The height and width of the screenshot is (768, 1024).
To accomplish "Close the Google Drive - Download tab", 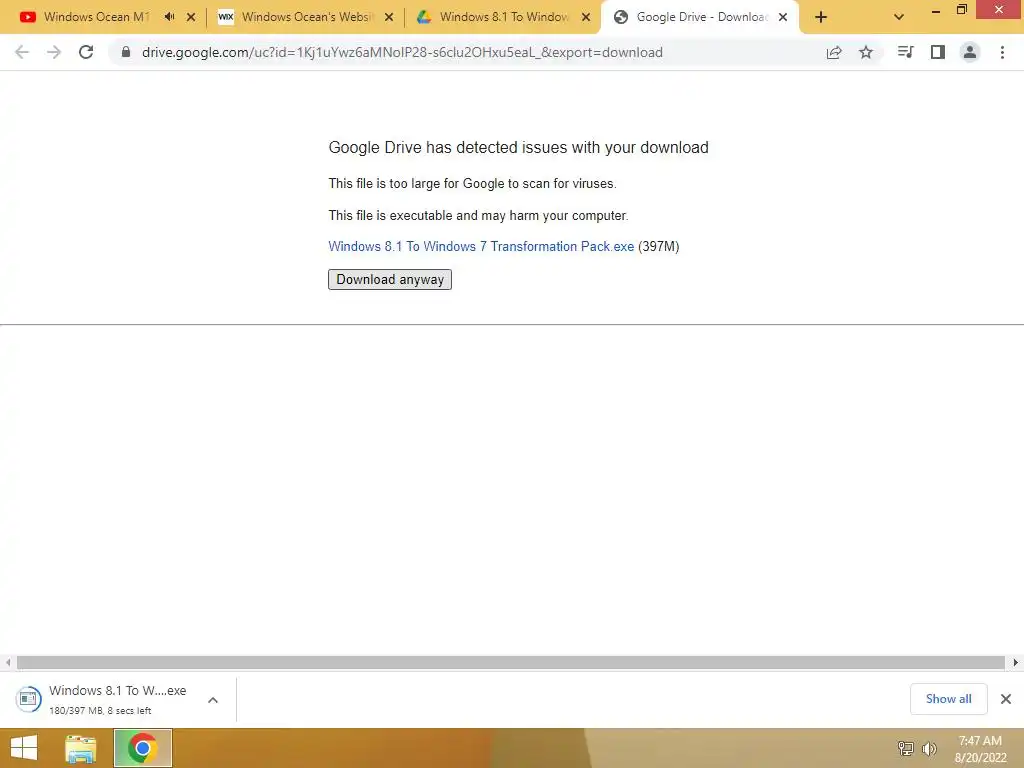I will tap(783, 18).
